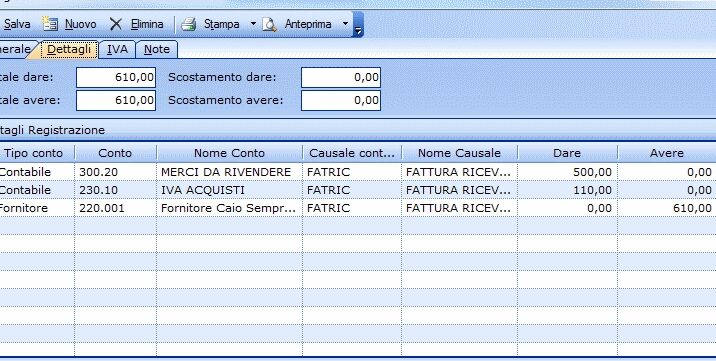
Task: Click the Totale dare field
Action: [116, 77]
